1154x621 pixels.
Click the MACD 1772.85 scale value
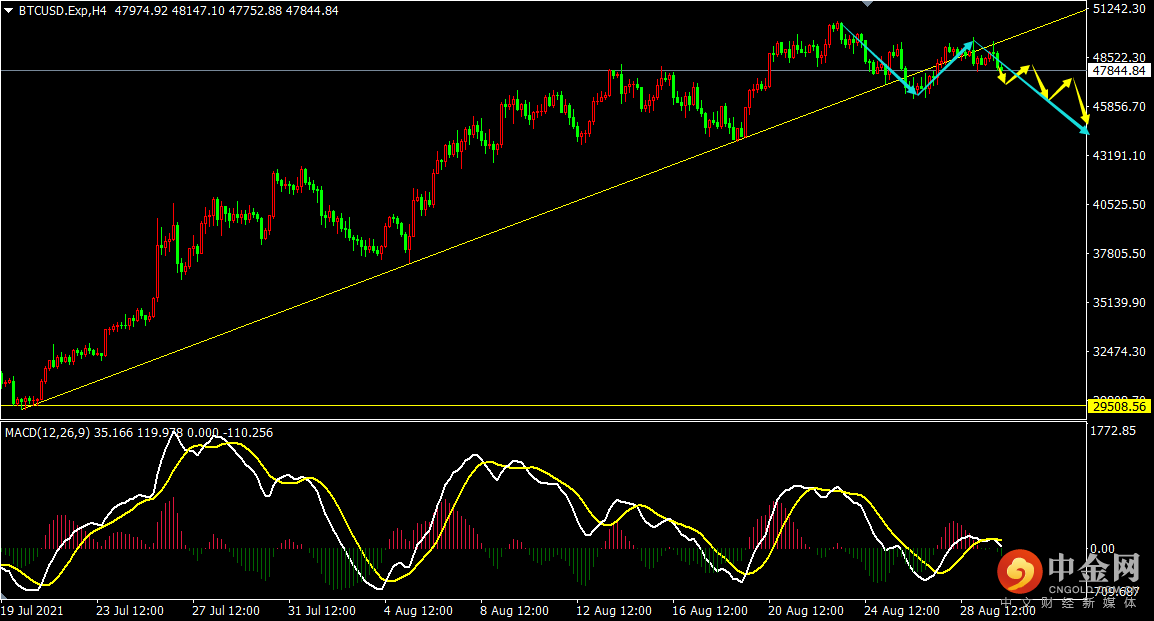1113,430
